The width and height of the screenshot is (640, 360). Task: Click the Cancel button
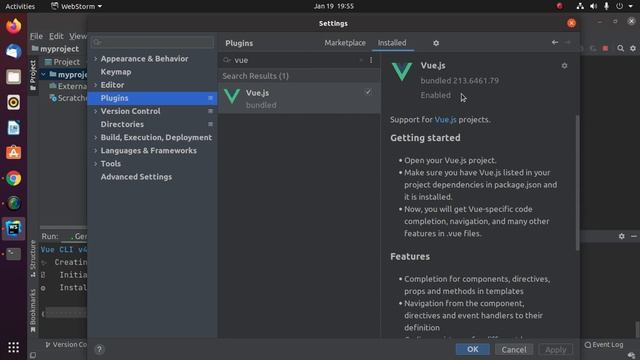tap(514, 349)
